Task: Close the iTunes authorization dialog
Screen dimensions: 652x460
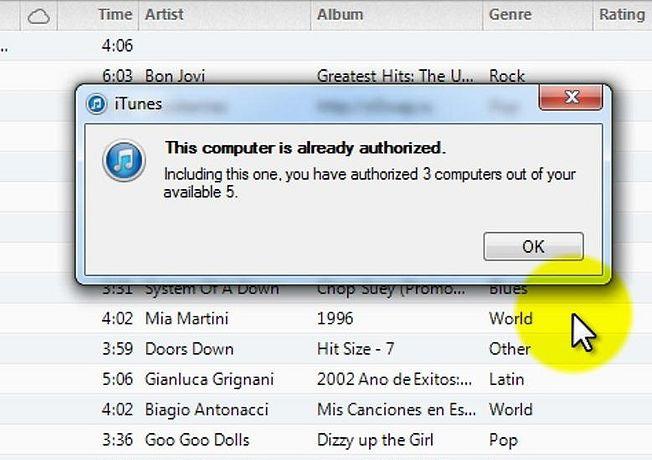Action: point(570,97)
